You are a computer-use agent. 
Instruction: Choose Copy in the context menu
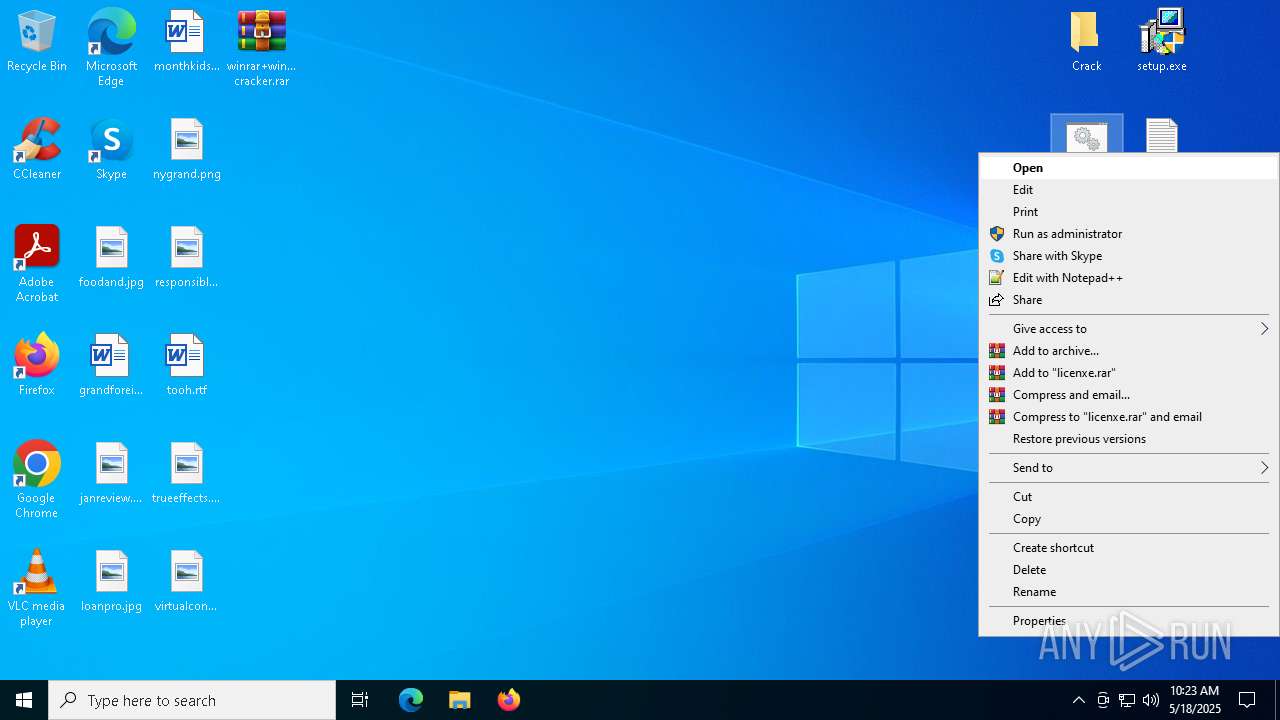tap(1129, 519)
